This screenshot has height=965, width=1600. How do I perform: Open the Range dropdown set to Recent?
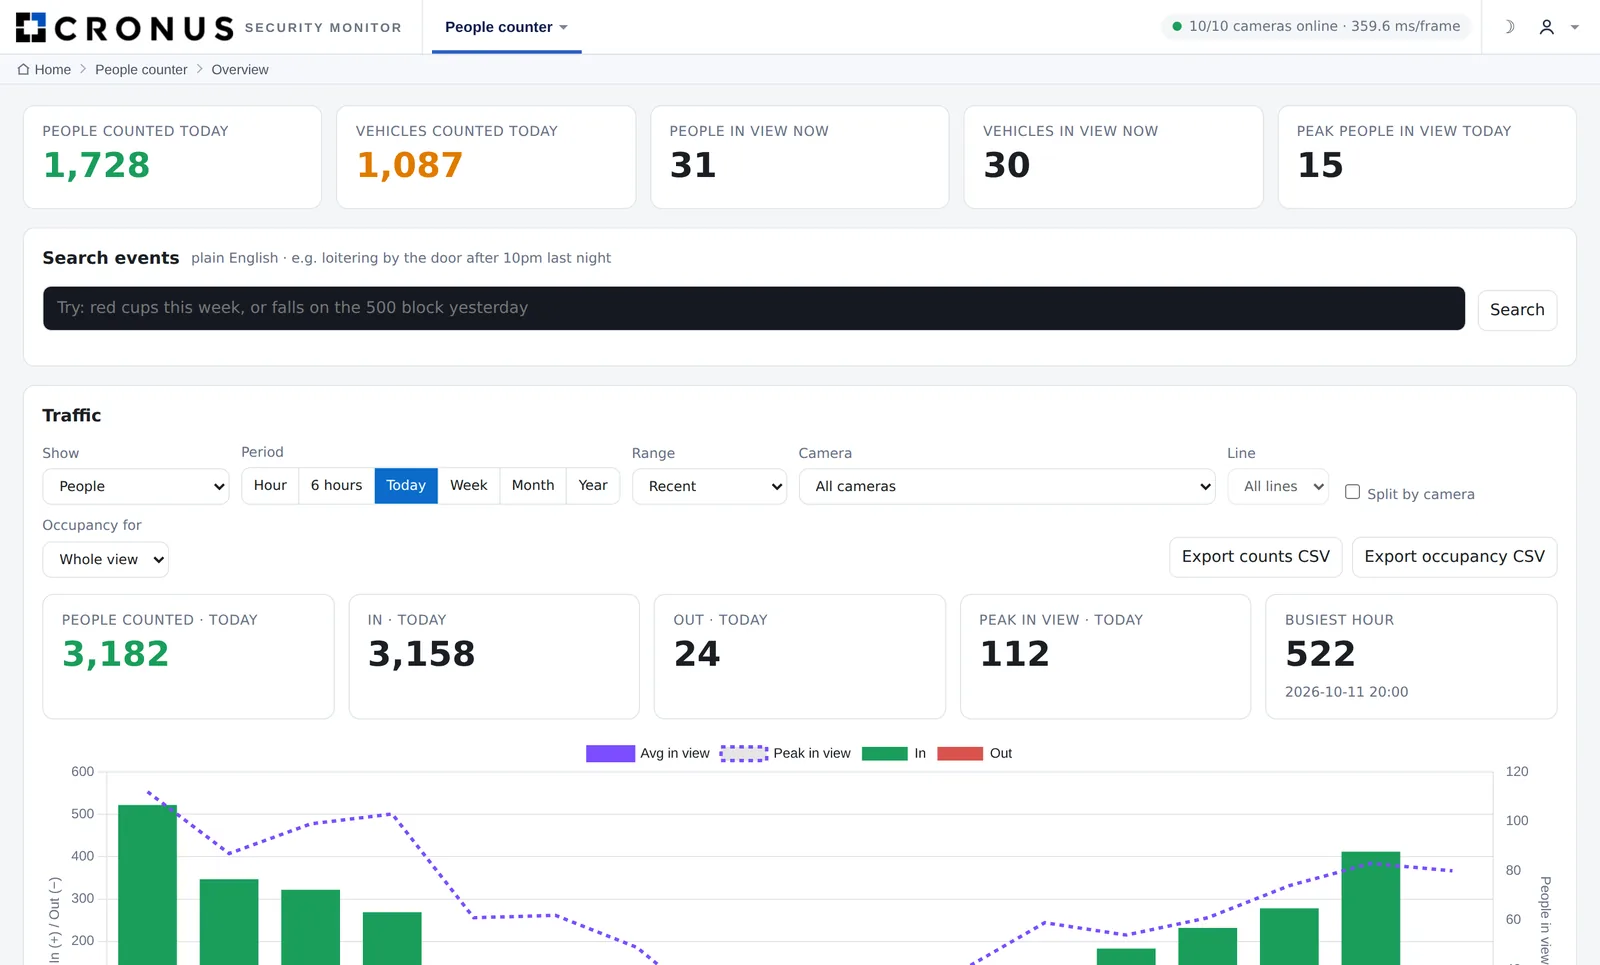(709, 486)
